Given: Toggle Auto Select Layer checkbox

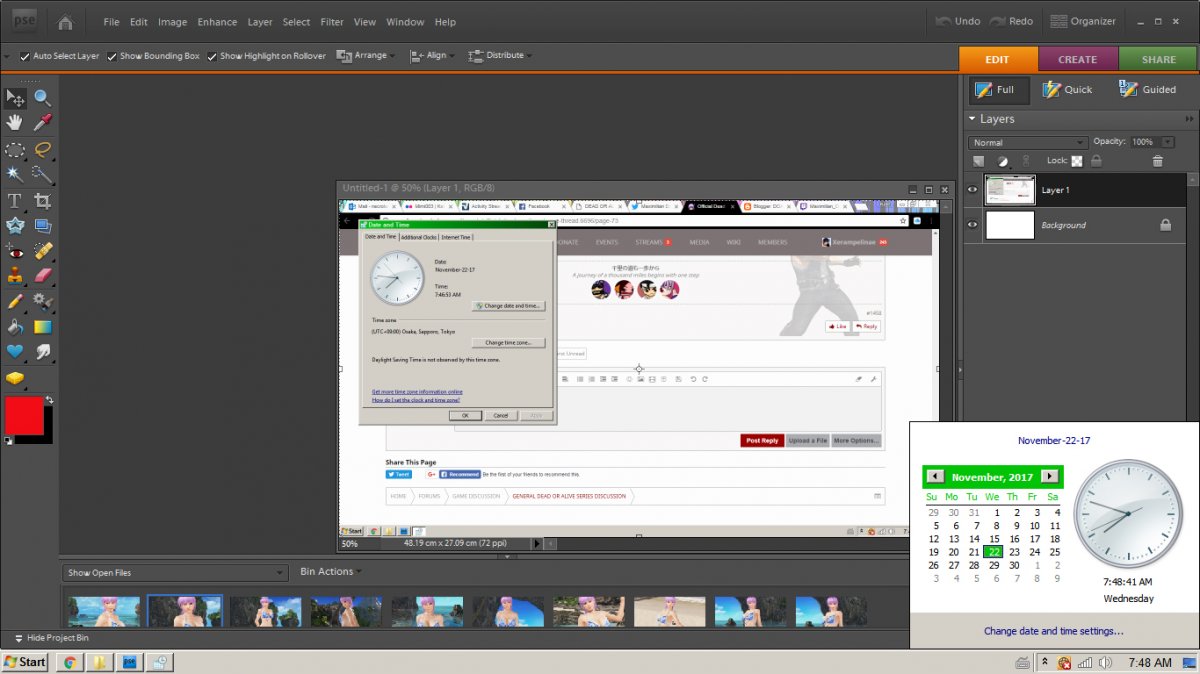Looking at the screenshot, I should pos(25,56).
